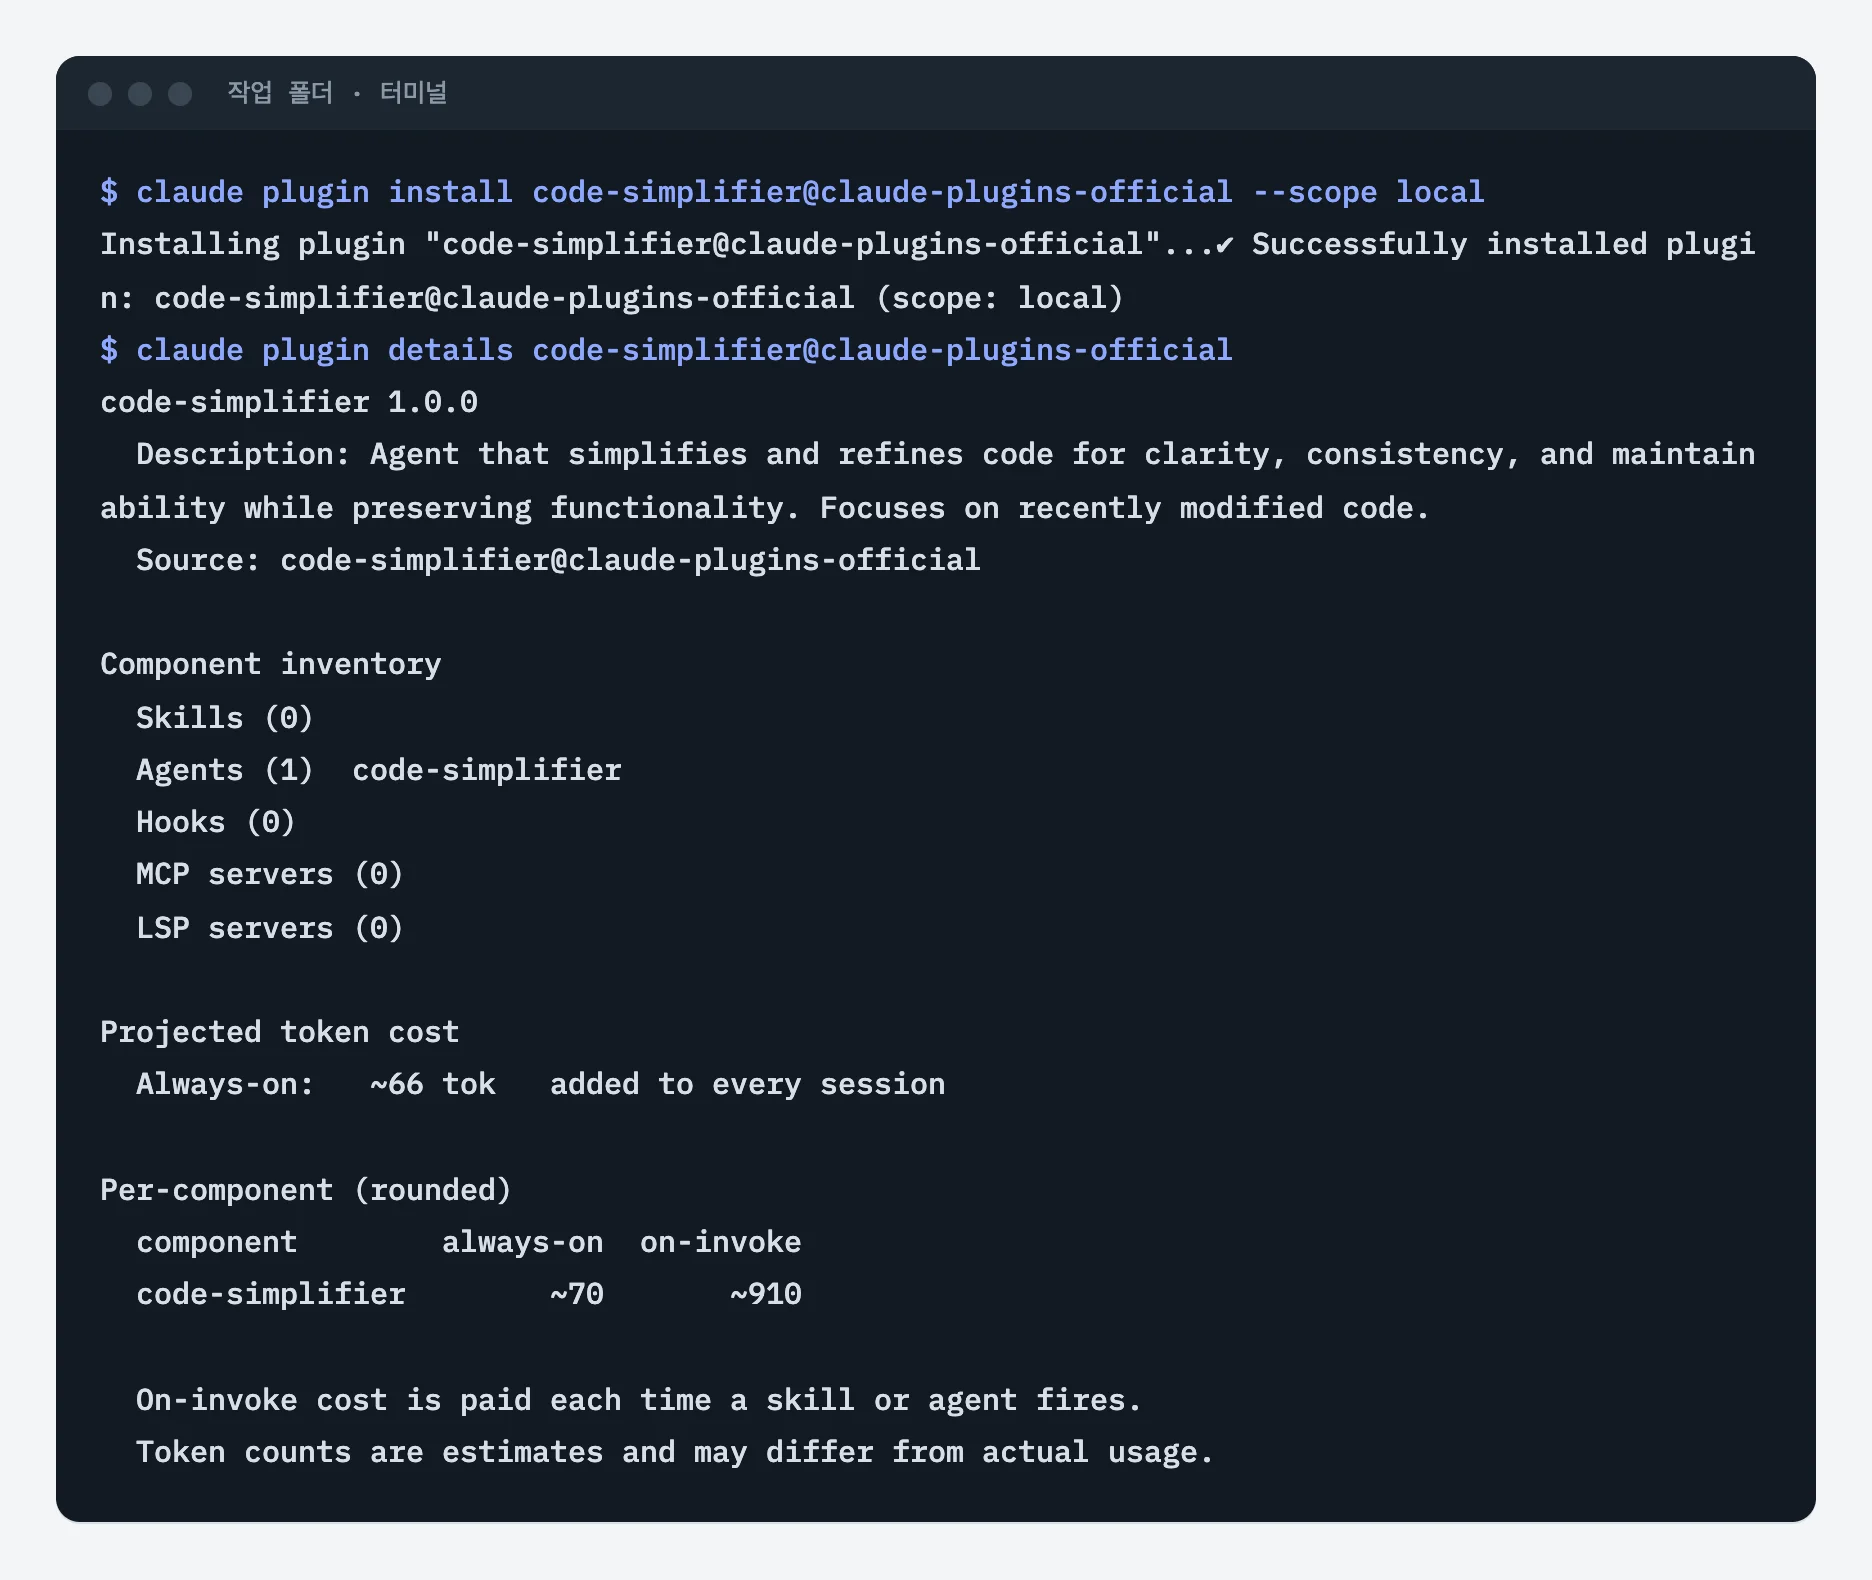Select the '~66 tok' value
1872x1580 pixels.
pyautogui.click(x=433, y=1084)
